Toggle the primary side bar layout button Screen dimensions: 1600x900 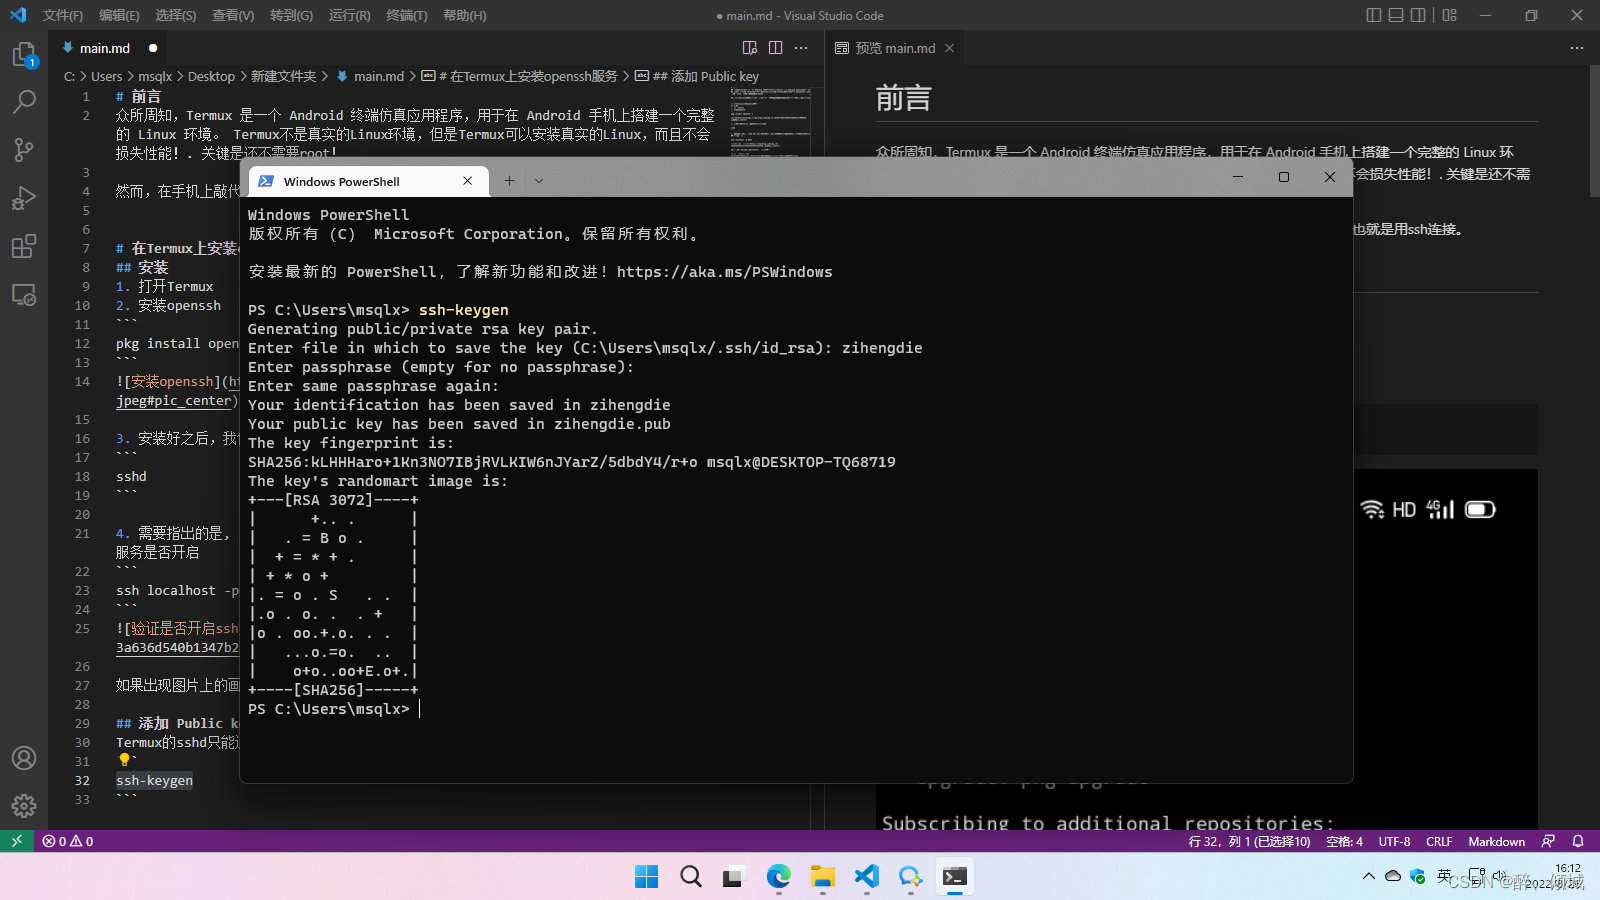coord(1374,15)
